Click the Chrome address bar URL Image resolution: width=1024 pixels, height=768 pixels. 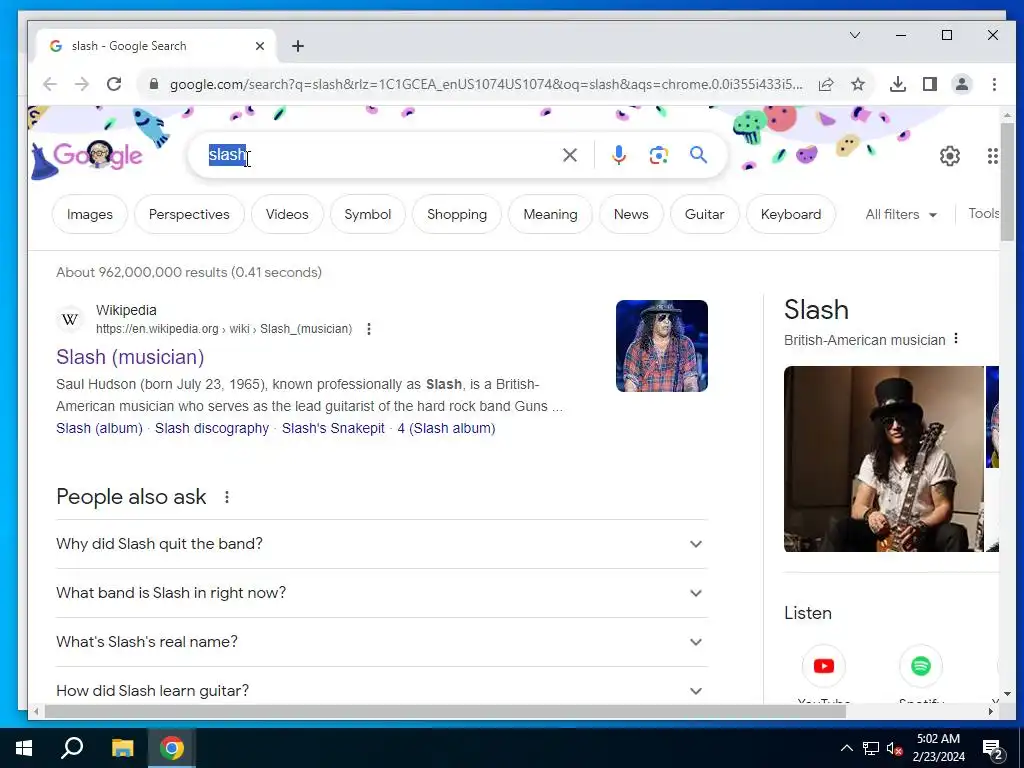[x=486, y=84]
